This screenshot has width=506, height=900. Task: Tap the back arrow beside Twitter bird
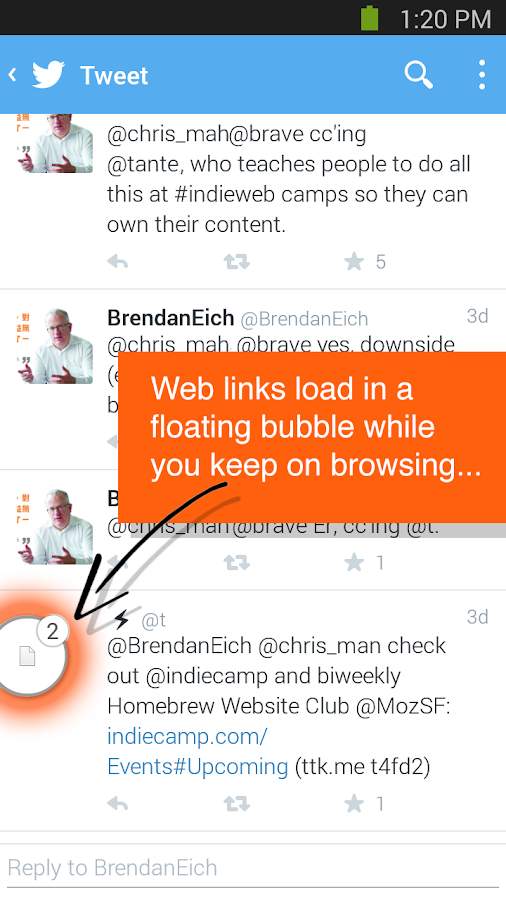[12, 75]
